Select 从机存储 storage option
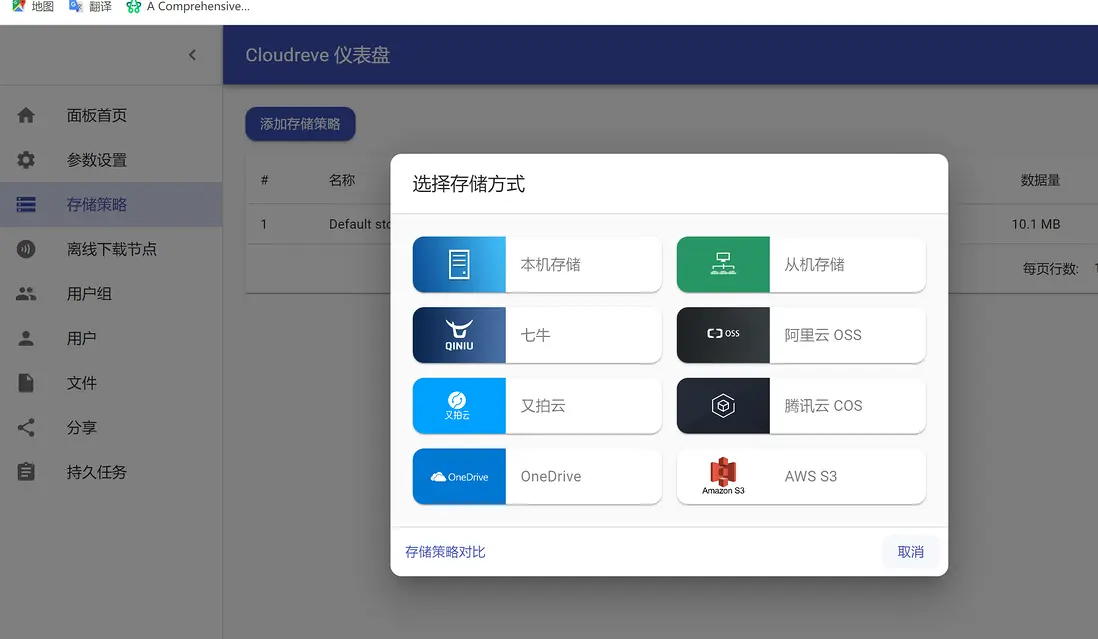 801,265
